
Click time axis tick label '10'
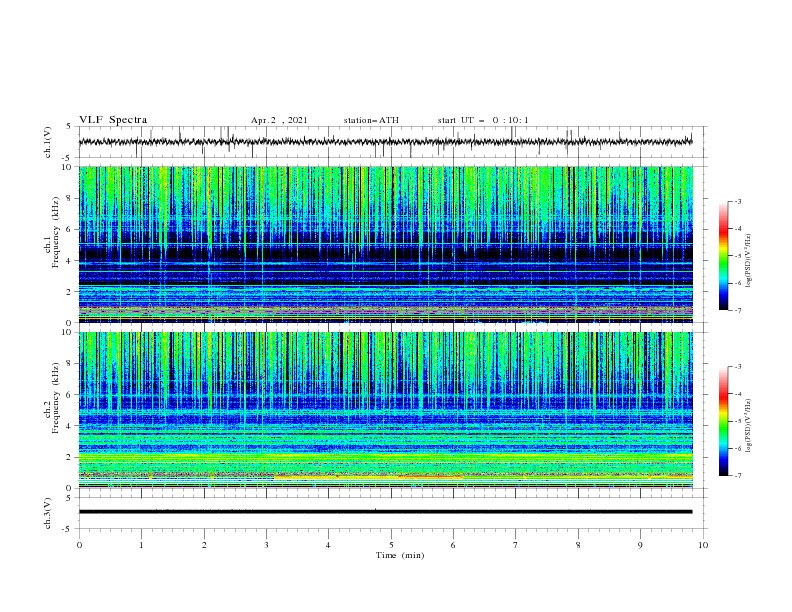click(703, 545)
